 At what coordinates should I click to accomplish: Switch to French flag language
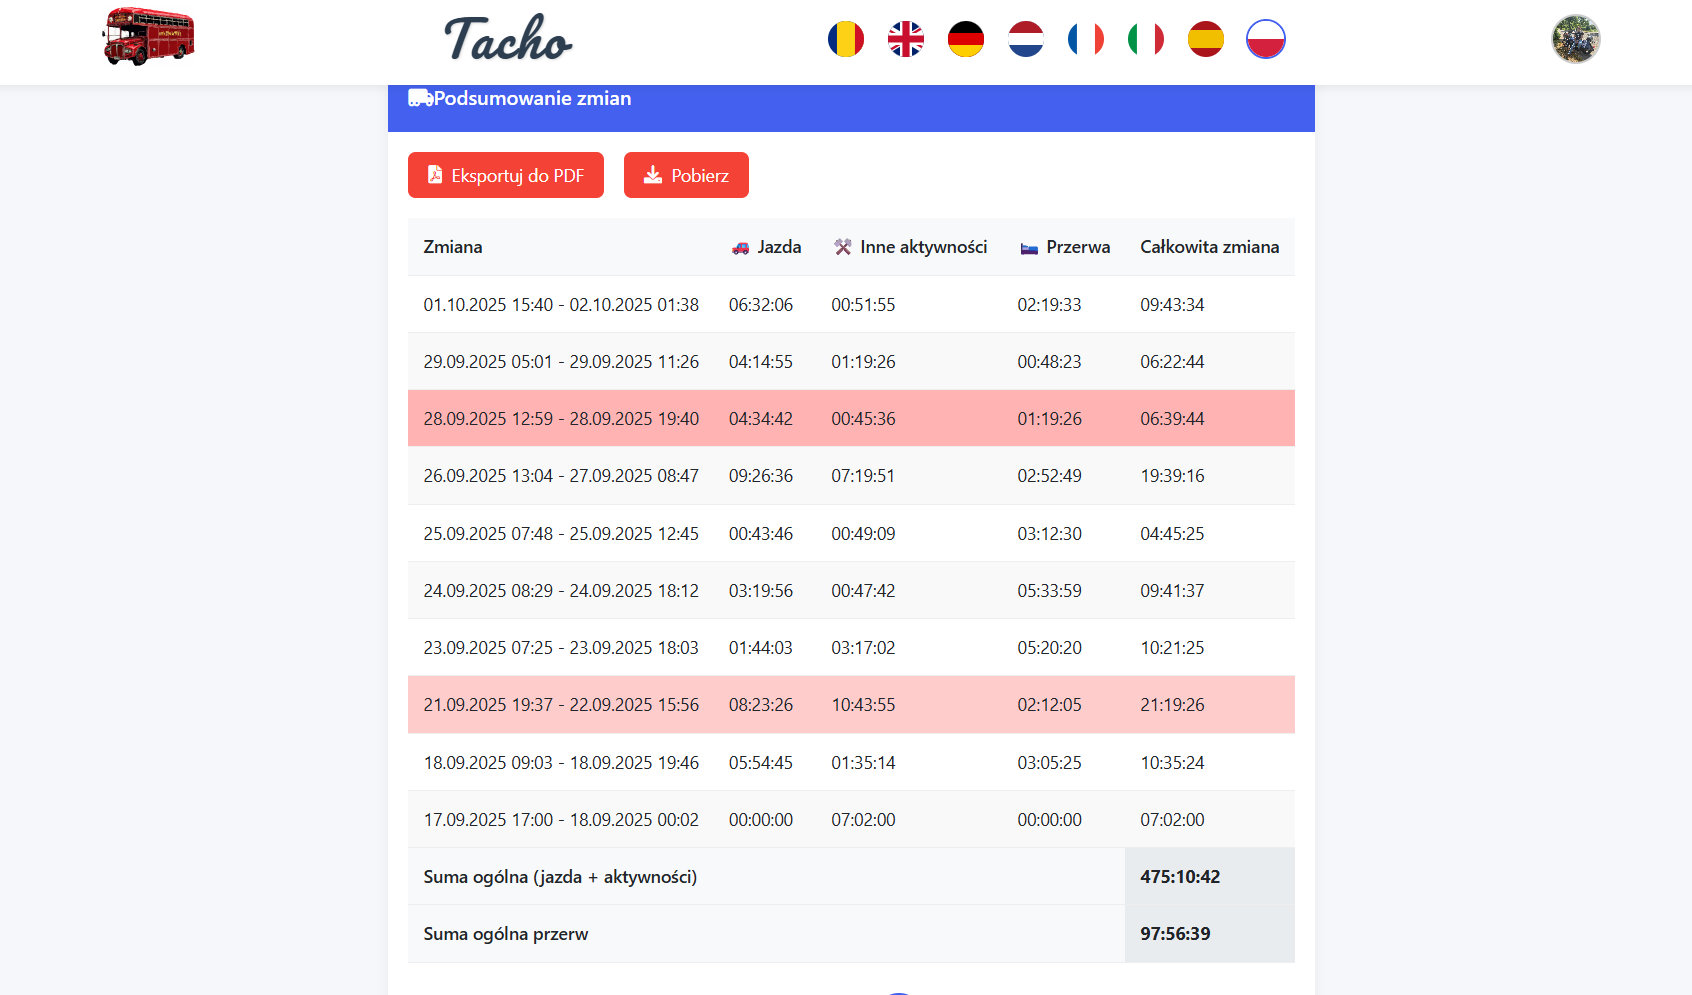1085,40
